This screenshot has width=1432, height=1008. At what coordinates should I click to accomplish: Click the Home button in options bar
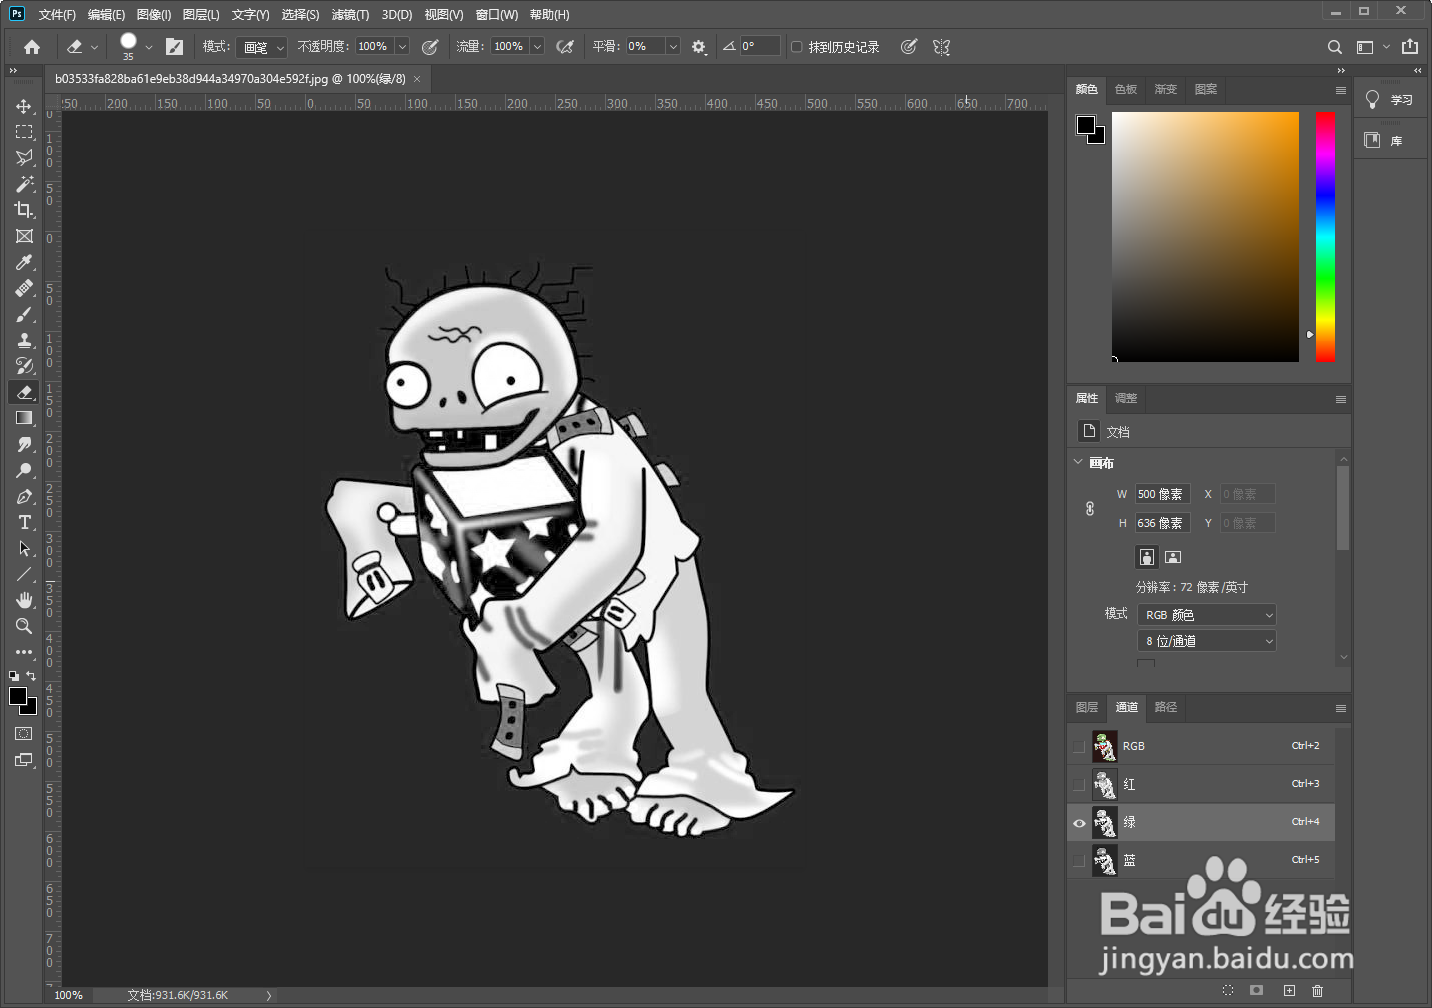click(32, 47)
